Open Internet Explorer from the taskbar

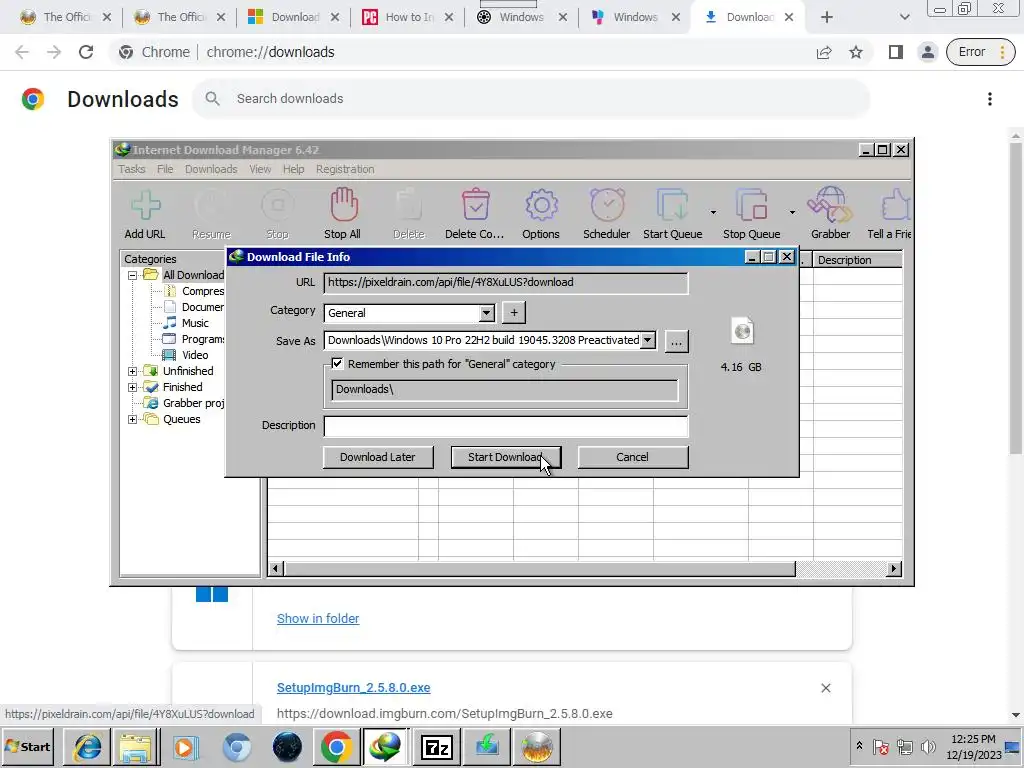[88, 746]
